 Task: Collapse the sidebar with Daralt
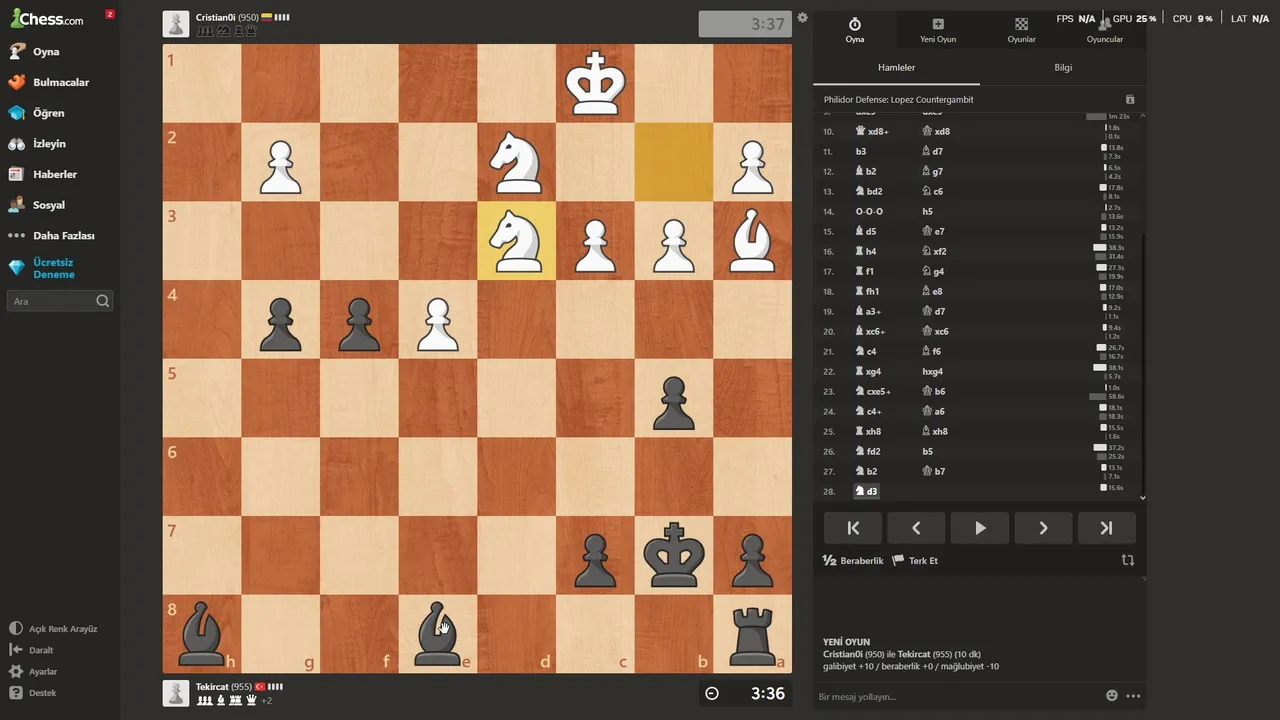click(x=32, y=650)
